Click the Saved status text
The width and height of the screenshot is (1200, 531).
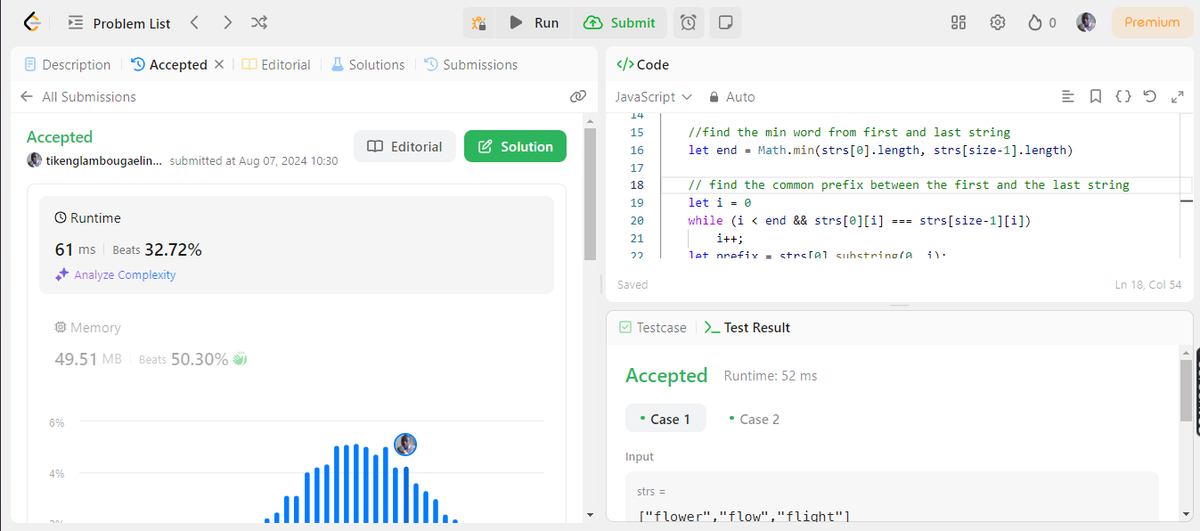click(x=633, y=285)
